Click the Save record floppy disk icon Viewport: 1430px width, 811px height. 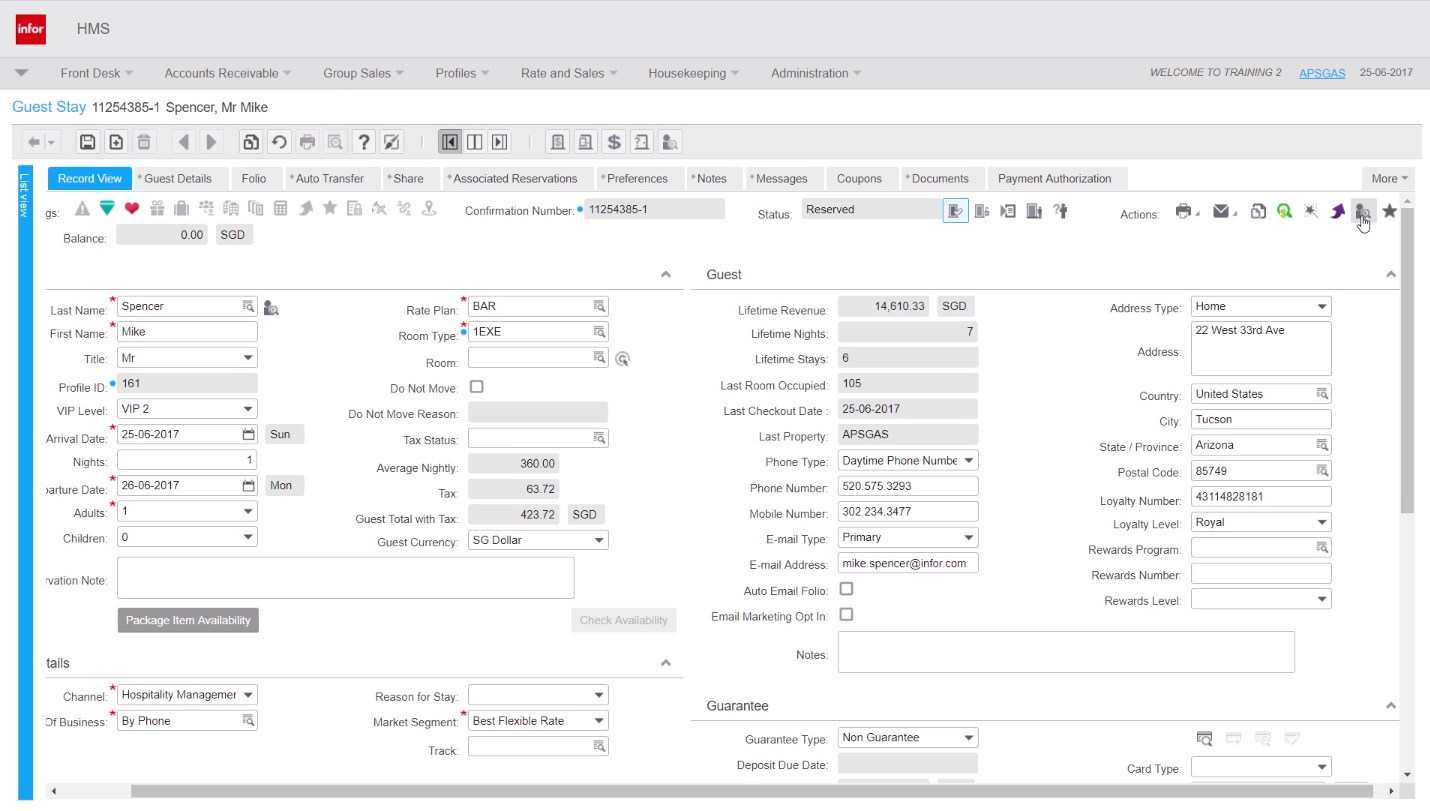click(88, 142)
